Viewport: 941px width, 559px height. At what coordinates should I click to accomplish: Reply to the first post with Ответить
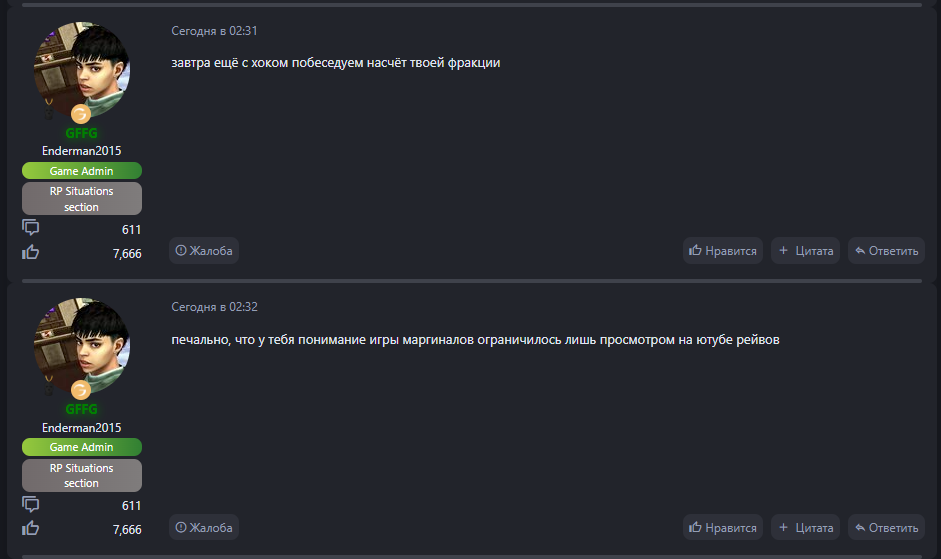[x=886, y=251]
